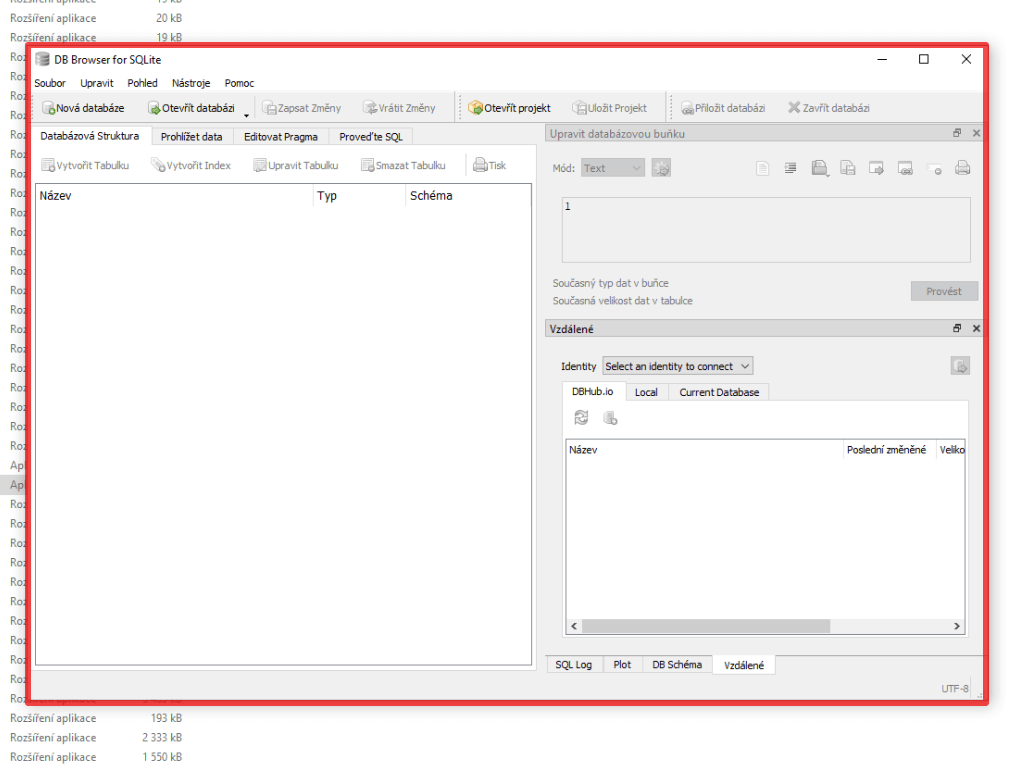Screen dimensions: 1024x768
Task: Switch to the Vzdálené bottom tab
Action: [744, 665]
